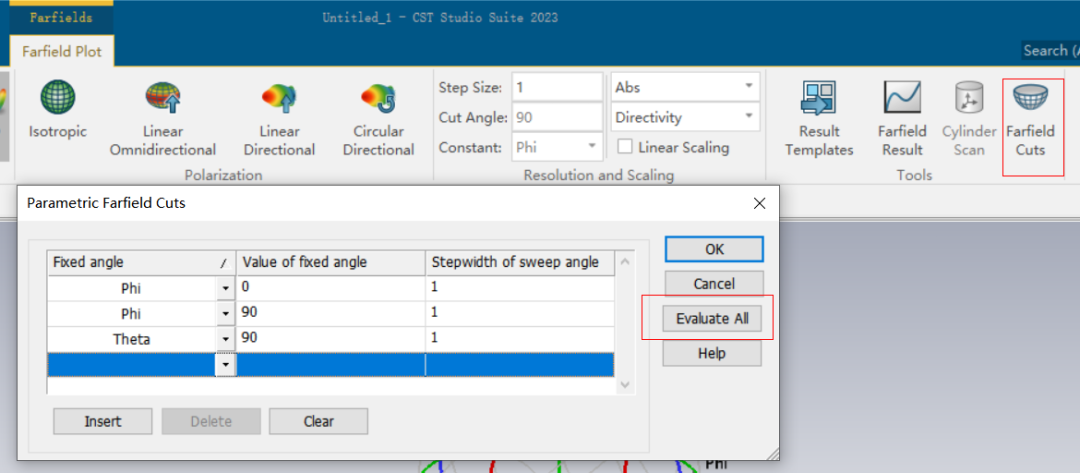
Task: Choose Linear Omnidirectional polarization
Action: pos(163,101)
